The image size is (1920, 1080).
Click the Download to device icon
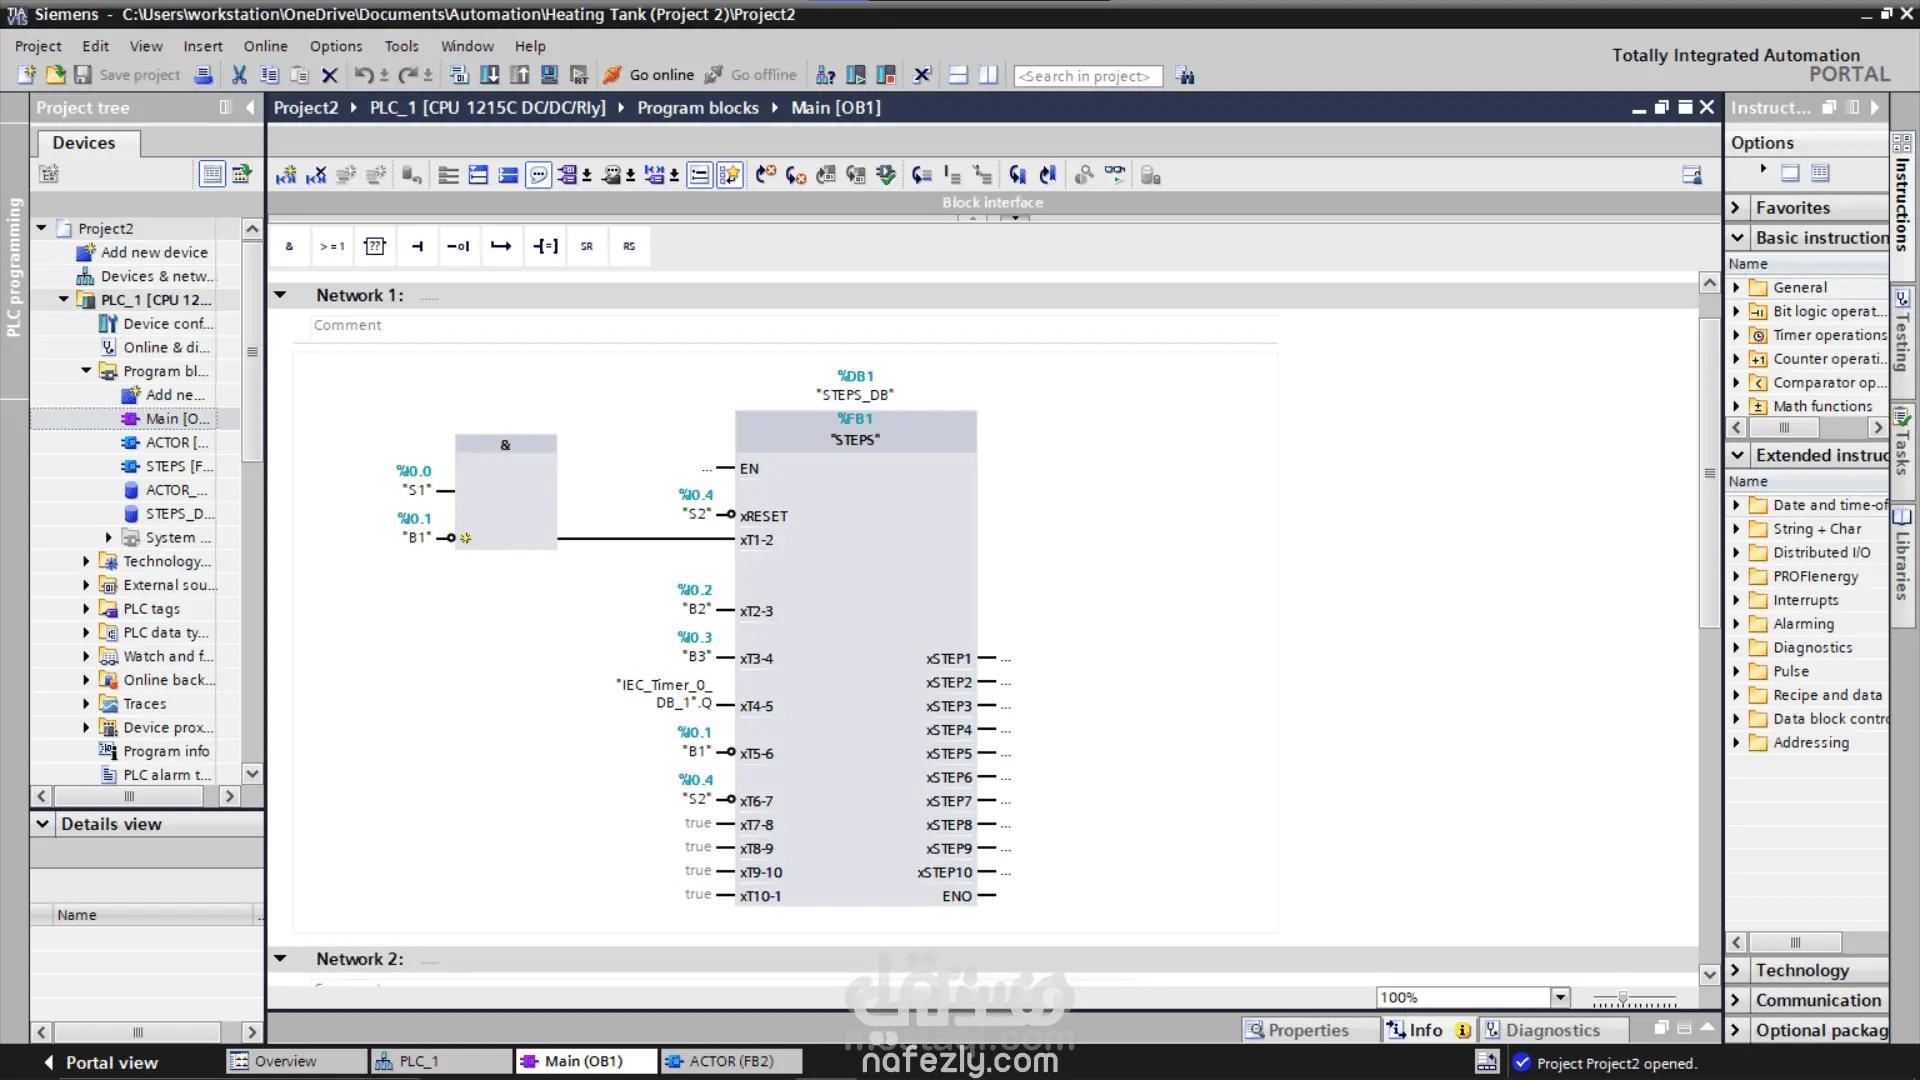pos(489,75)
